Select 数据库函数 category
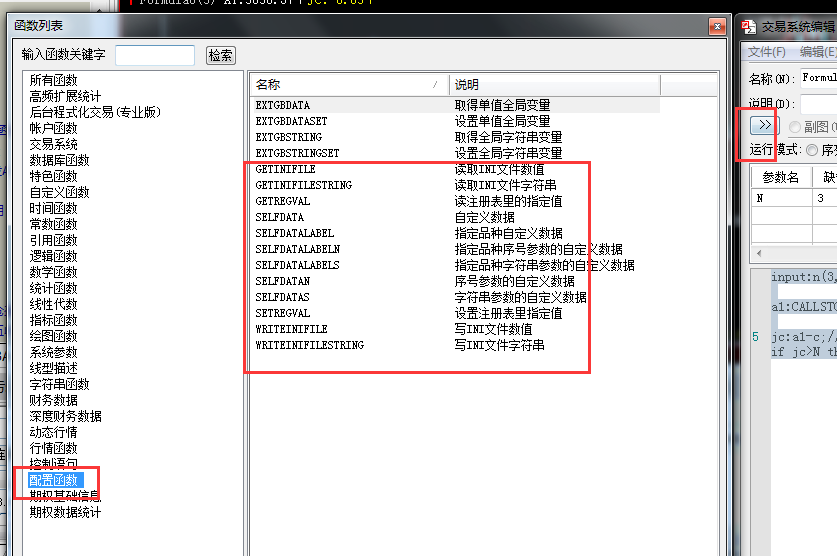837x556 pixels. pyautogui.click(x=59, y=160)
